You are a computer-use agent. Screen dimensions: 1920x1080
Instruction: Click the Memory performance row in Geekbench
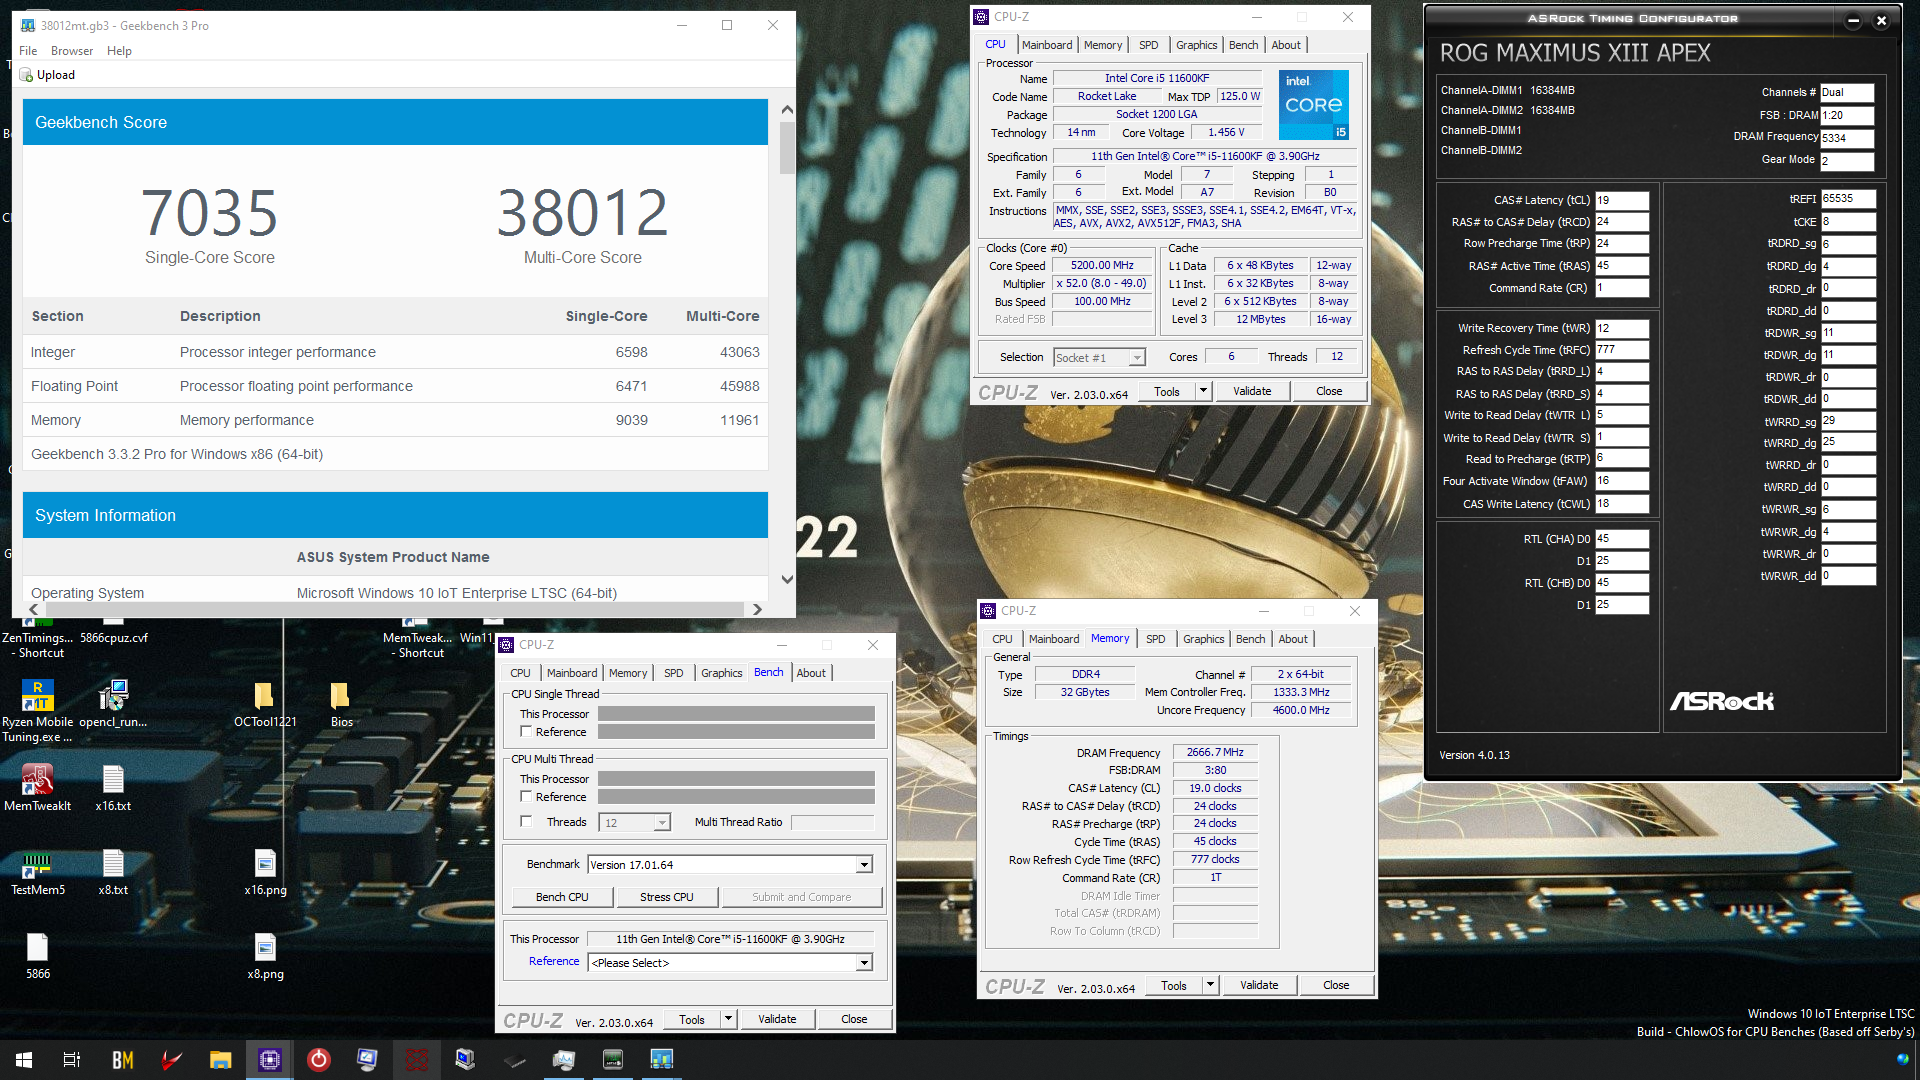pyautogui.click(x=395, y=420)
